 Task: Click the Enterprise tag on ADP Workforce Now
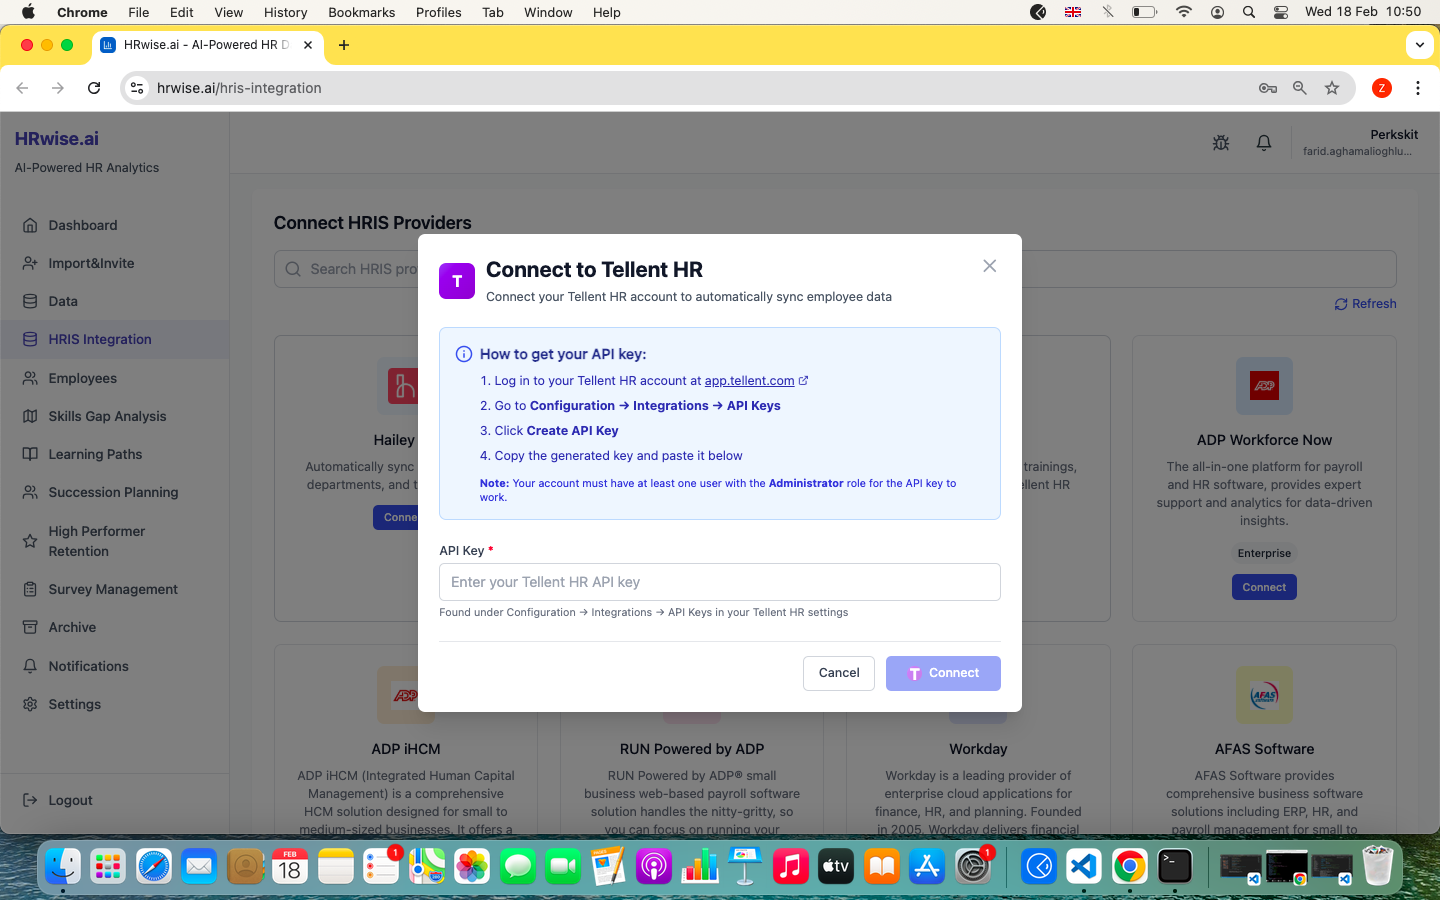(x=1264, y=553)
